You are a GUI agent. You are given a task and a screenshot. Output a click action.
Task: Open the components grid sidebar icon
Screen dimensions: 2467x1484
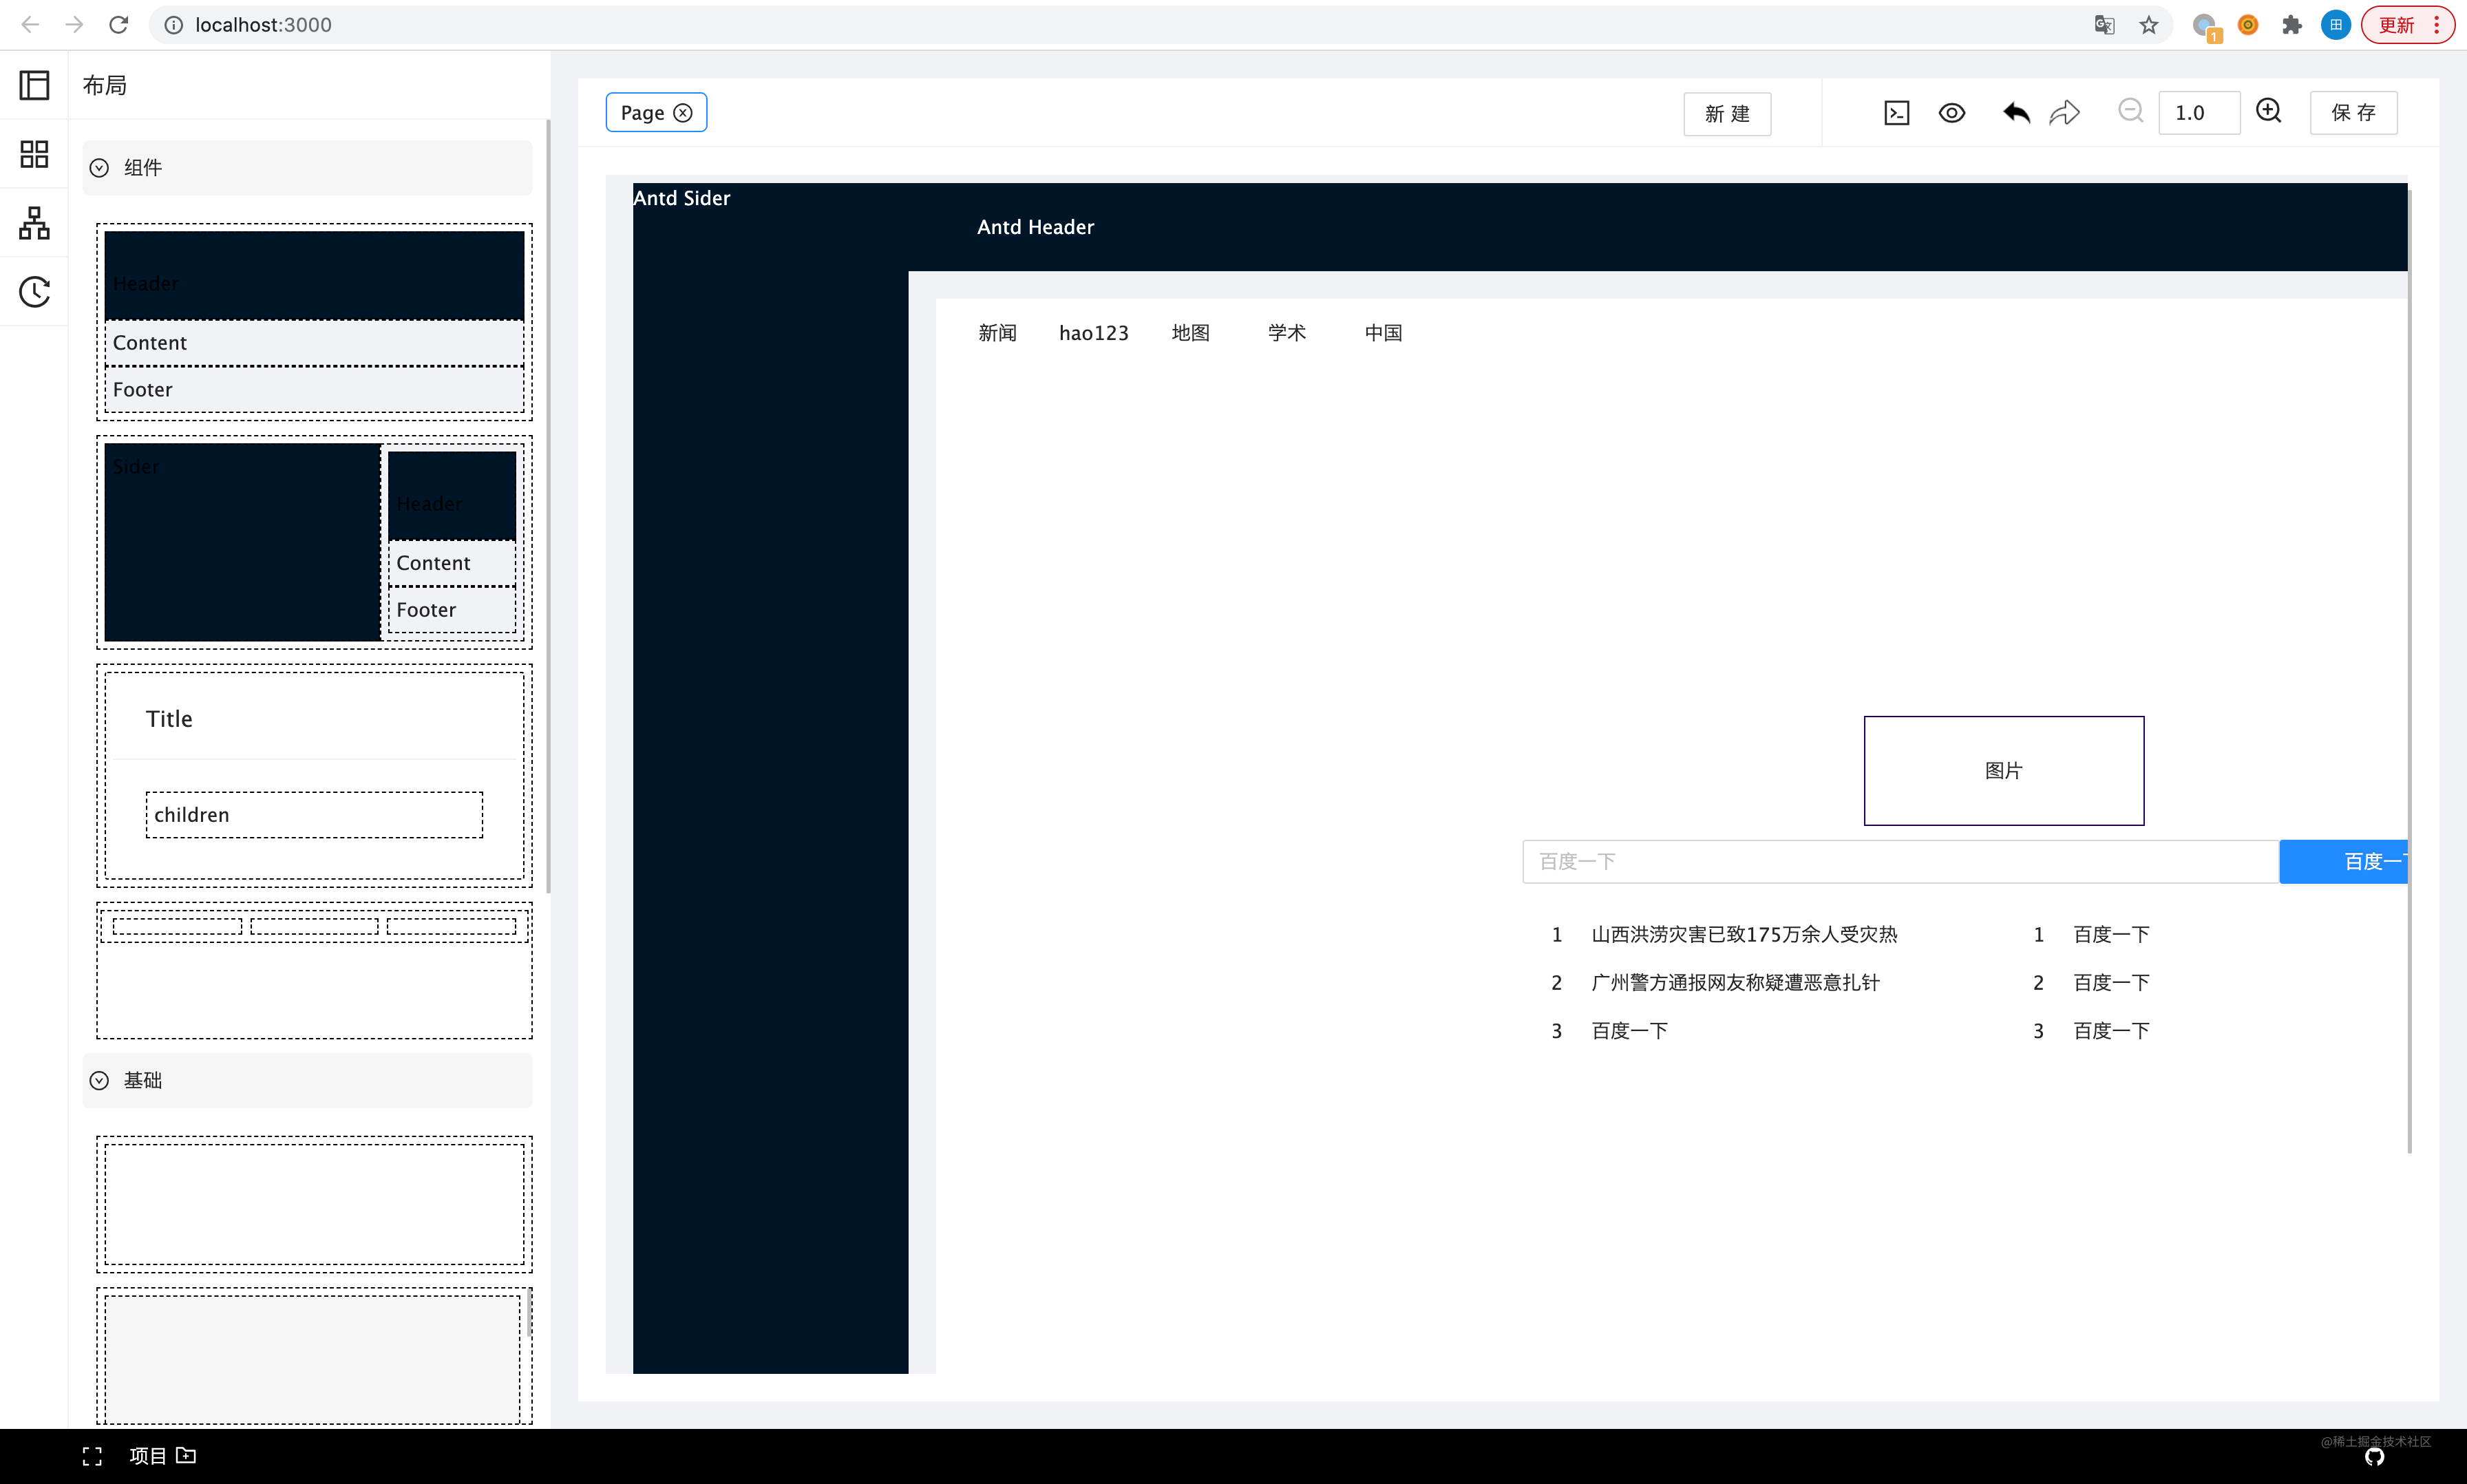(34, 154)
